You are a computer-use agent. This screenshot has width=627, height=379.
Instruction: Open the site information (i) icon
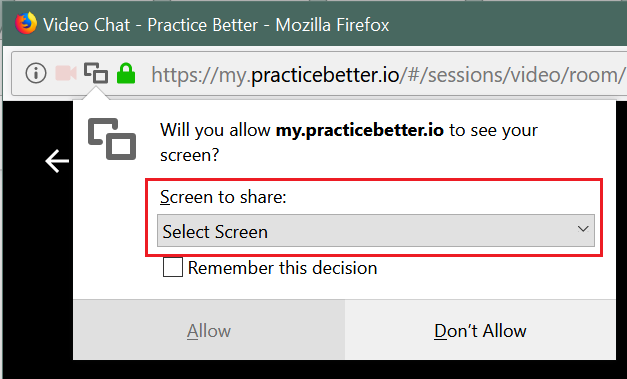coord(36,74)
